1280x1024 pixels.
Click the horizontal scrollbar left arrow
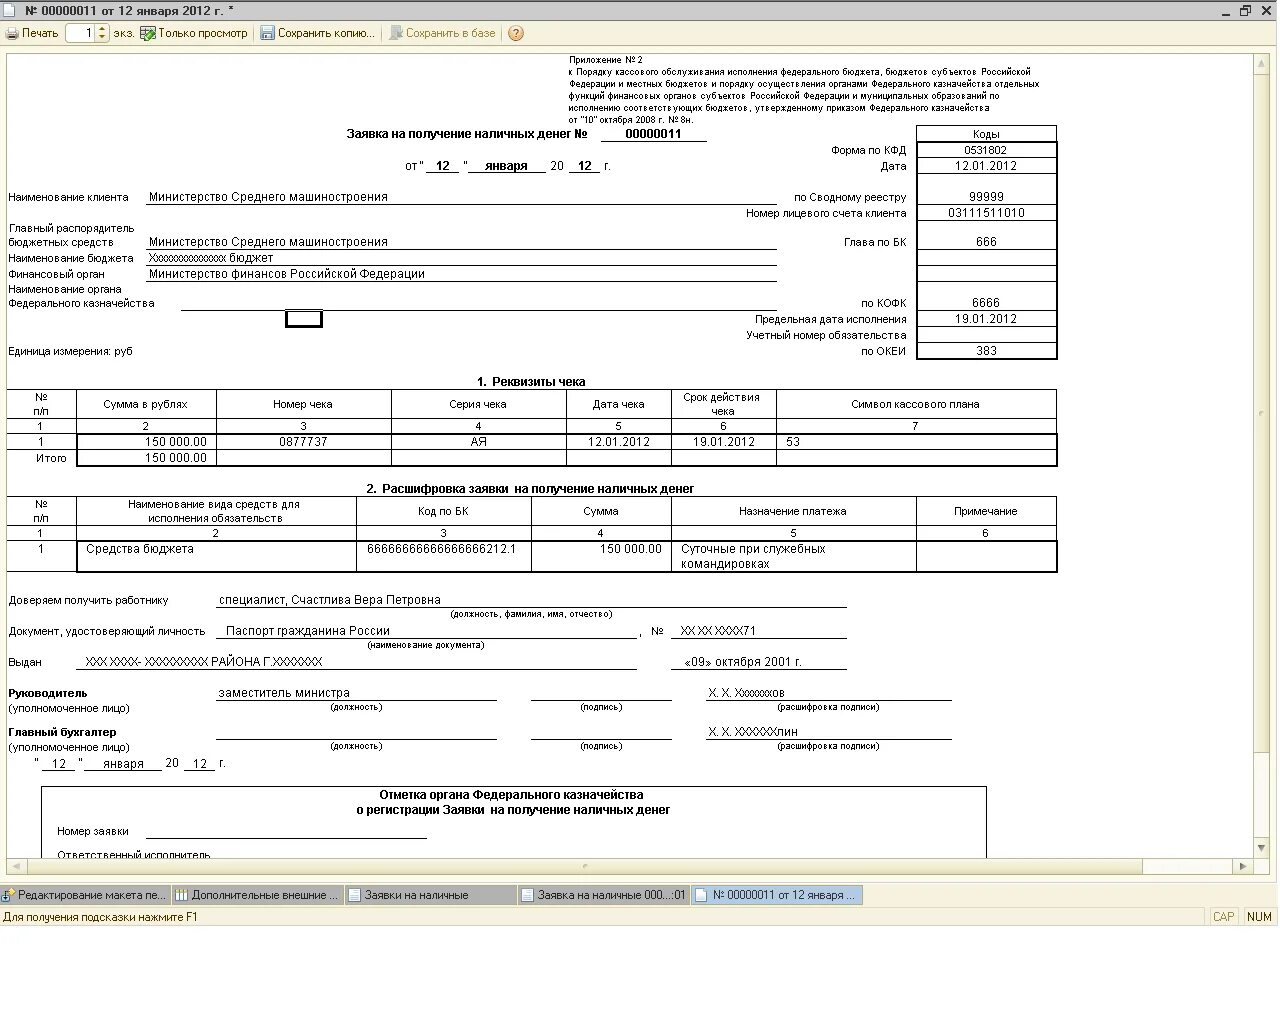tap(14, 866)
